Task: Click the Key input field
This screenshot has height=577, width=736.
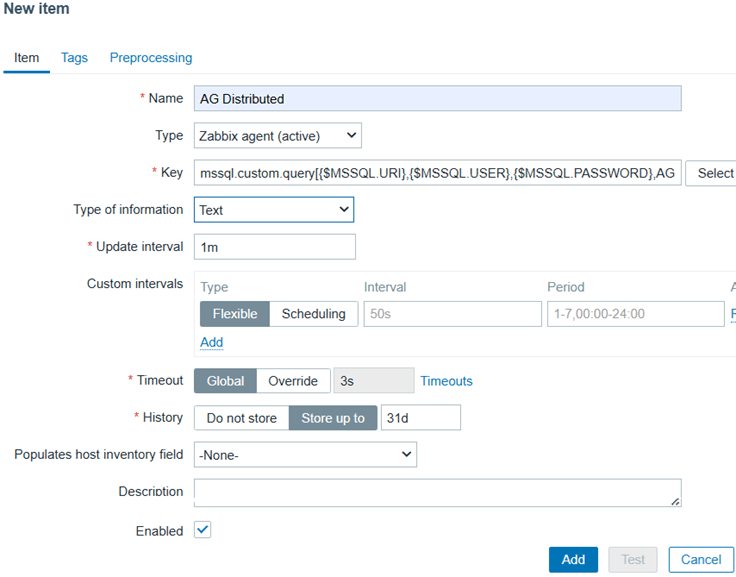Action: [x=437, y=173]
